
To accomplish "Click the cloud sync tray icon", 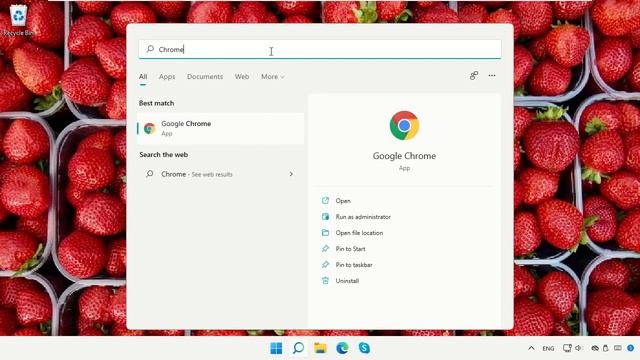I will click(595, 348).
